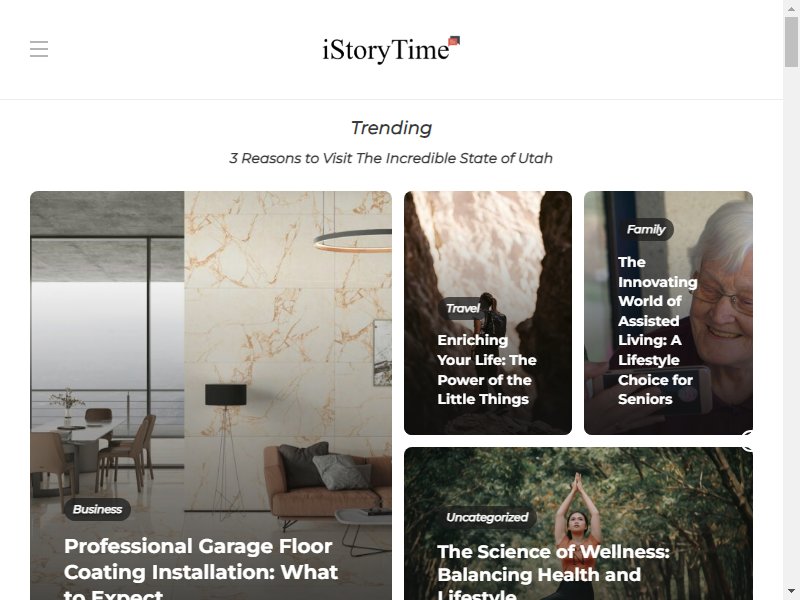Open Innovating World of Assisted Living article
This screenshot has width=800, height=600.
(657, 331)
